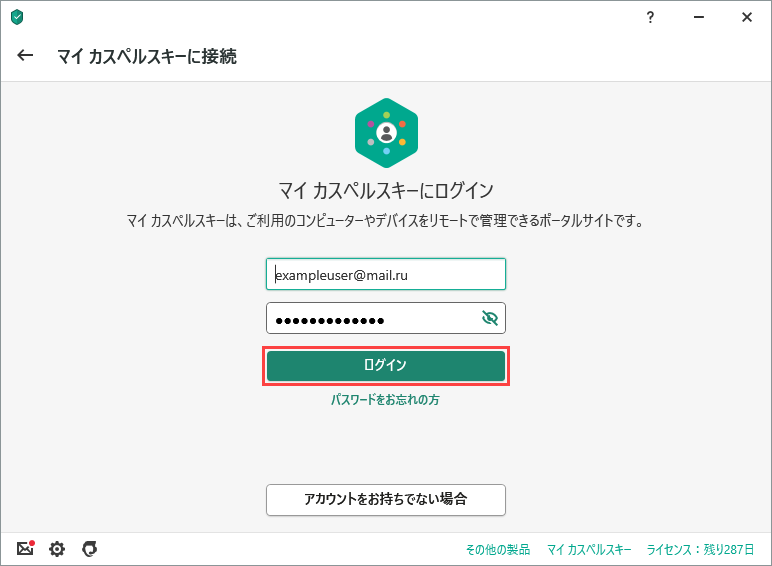Open the パスワードをお忘れの方 link
The width and height of the screenshot is (772, 566).
pyautogui.click(x=385, y=400)
